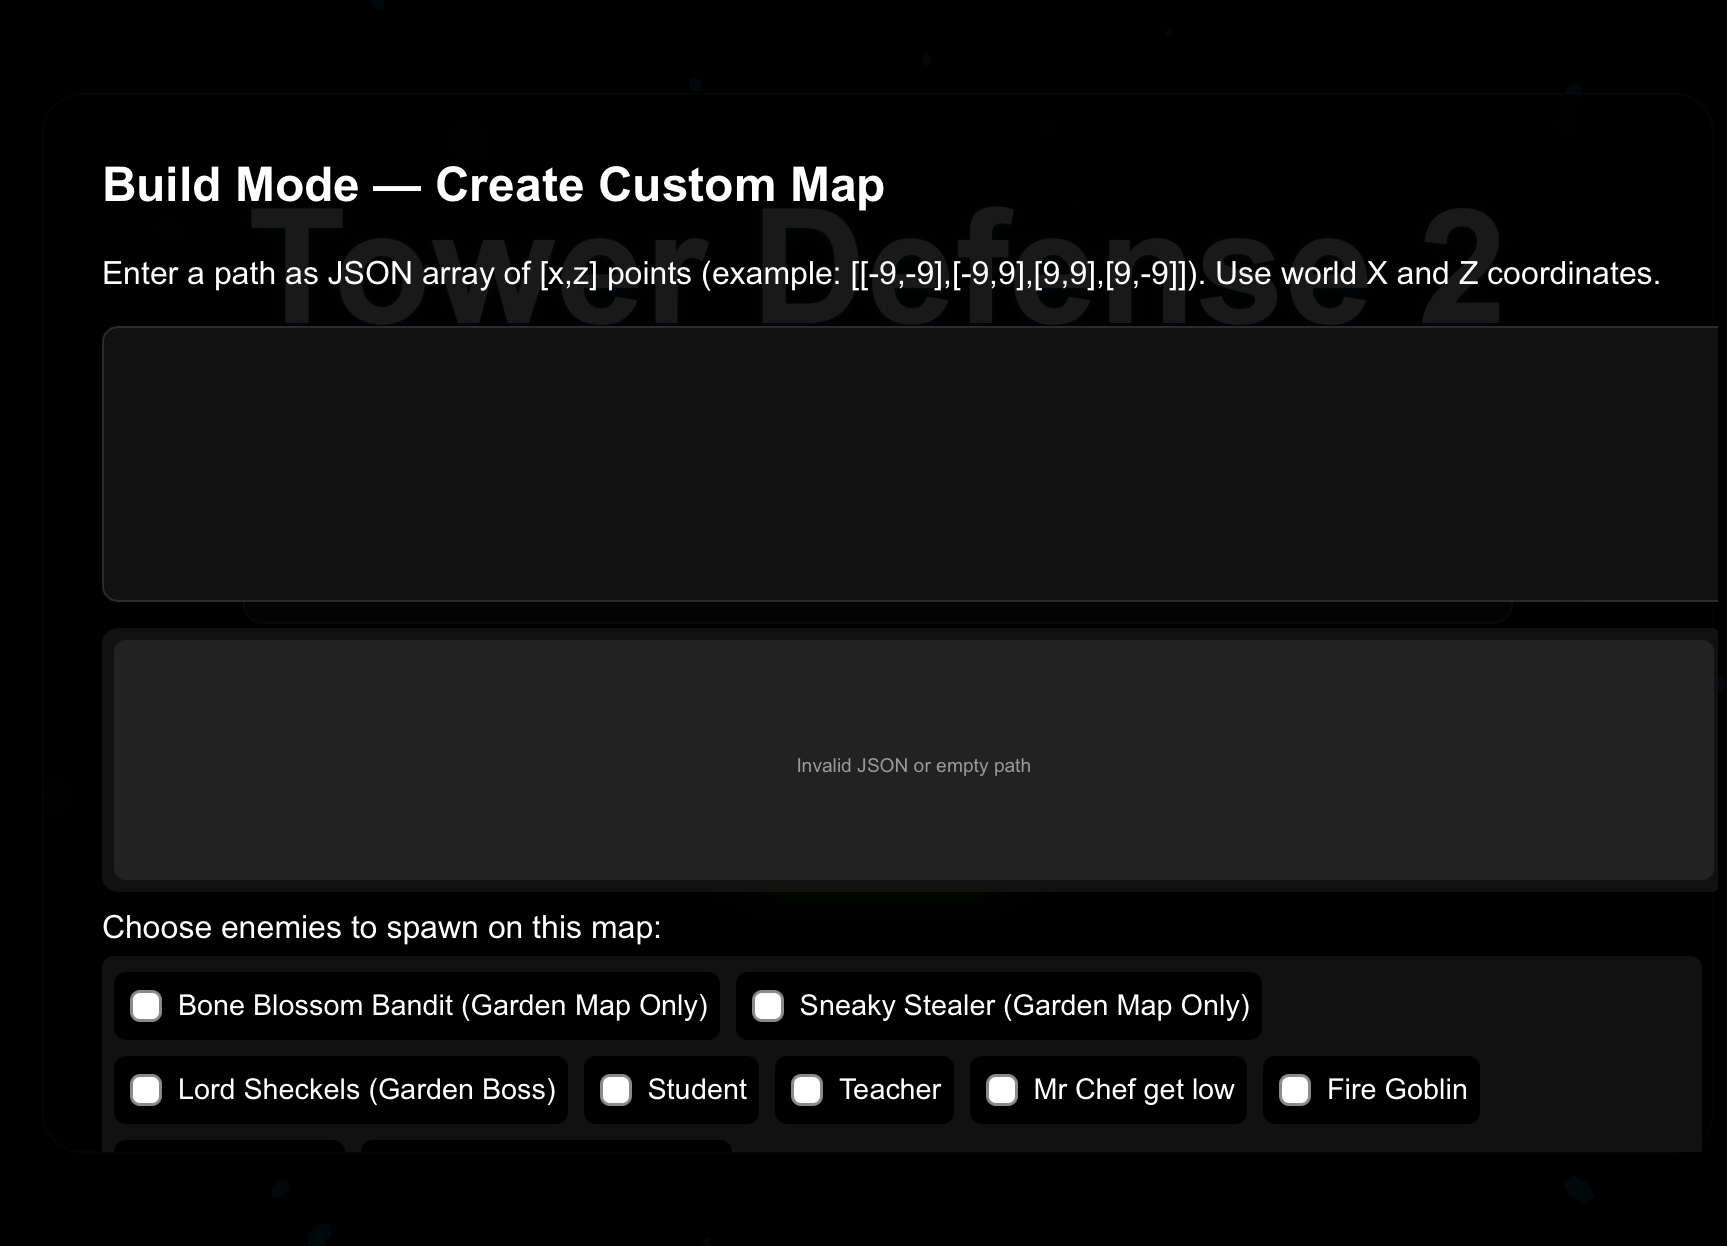Toggle the Student enemy checkbox

(616, 1090)
